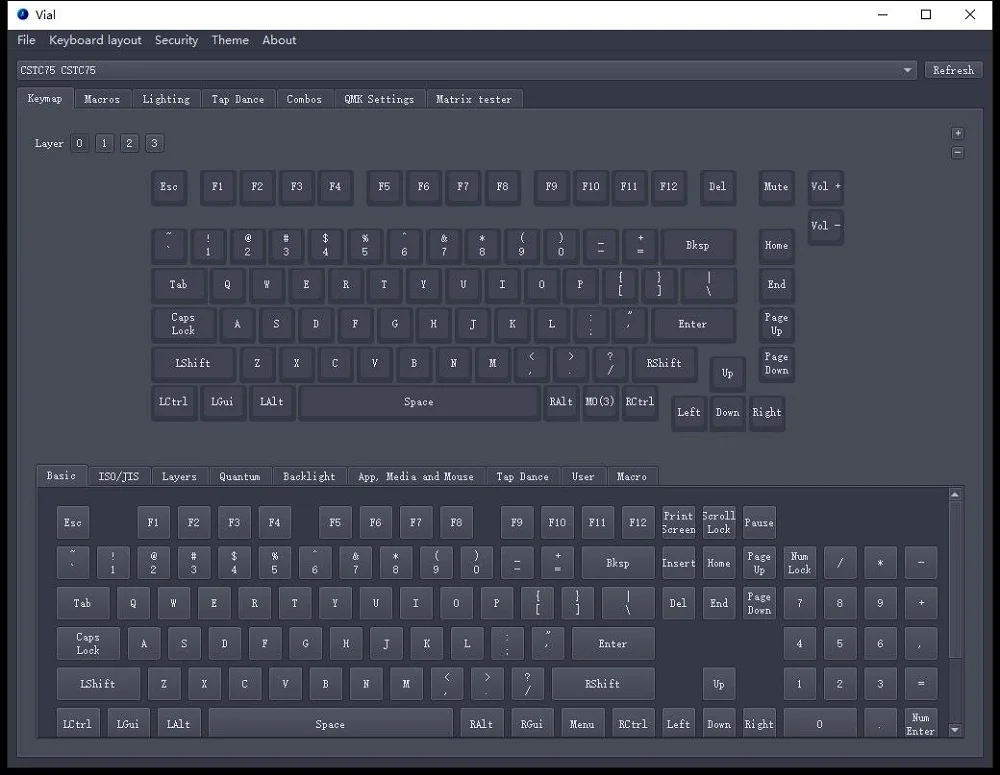
Task: Open the App, Media and Mouse tab
Action: (x=415, y=477)
